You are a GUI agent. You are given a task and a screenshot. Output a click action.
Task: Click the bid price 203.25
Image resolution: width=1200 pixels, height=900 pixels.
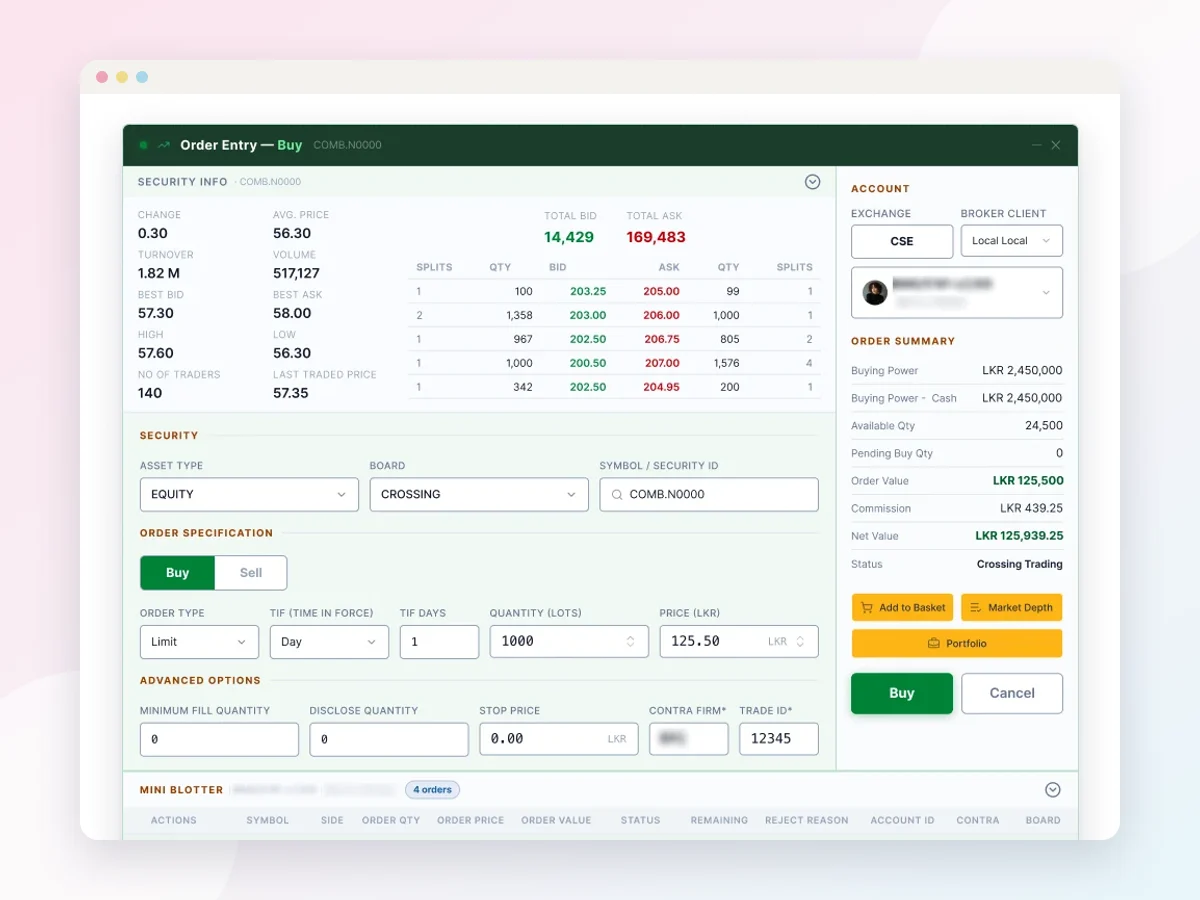588,291
